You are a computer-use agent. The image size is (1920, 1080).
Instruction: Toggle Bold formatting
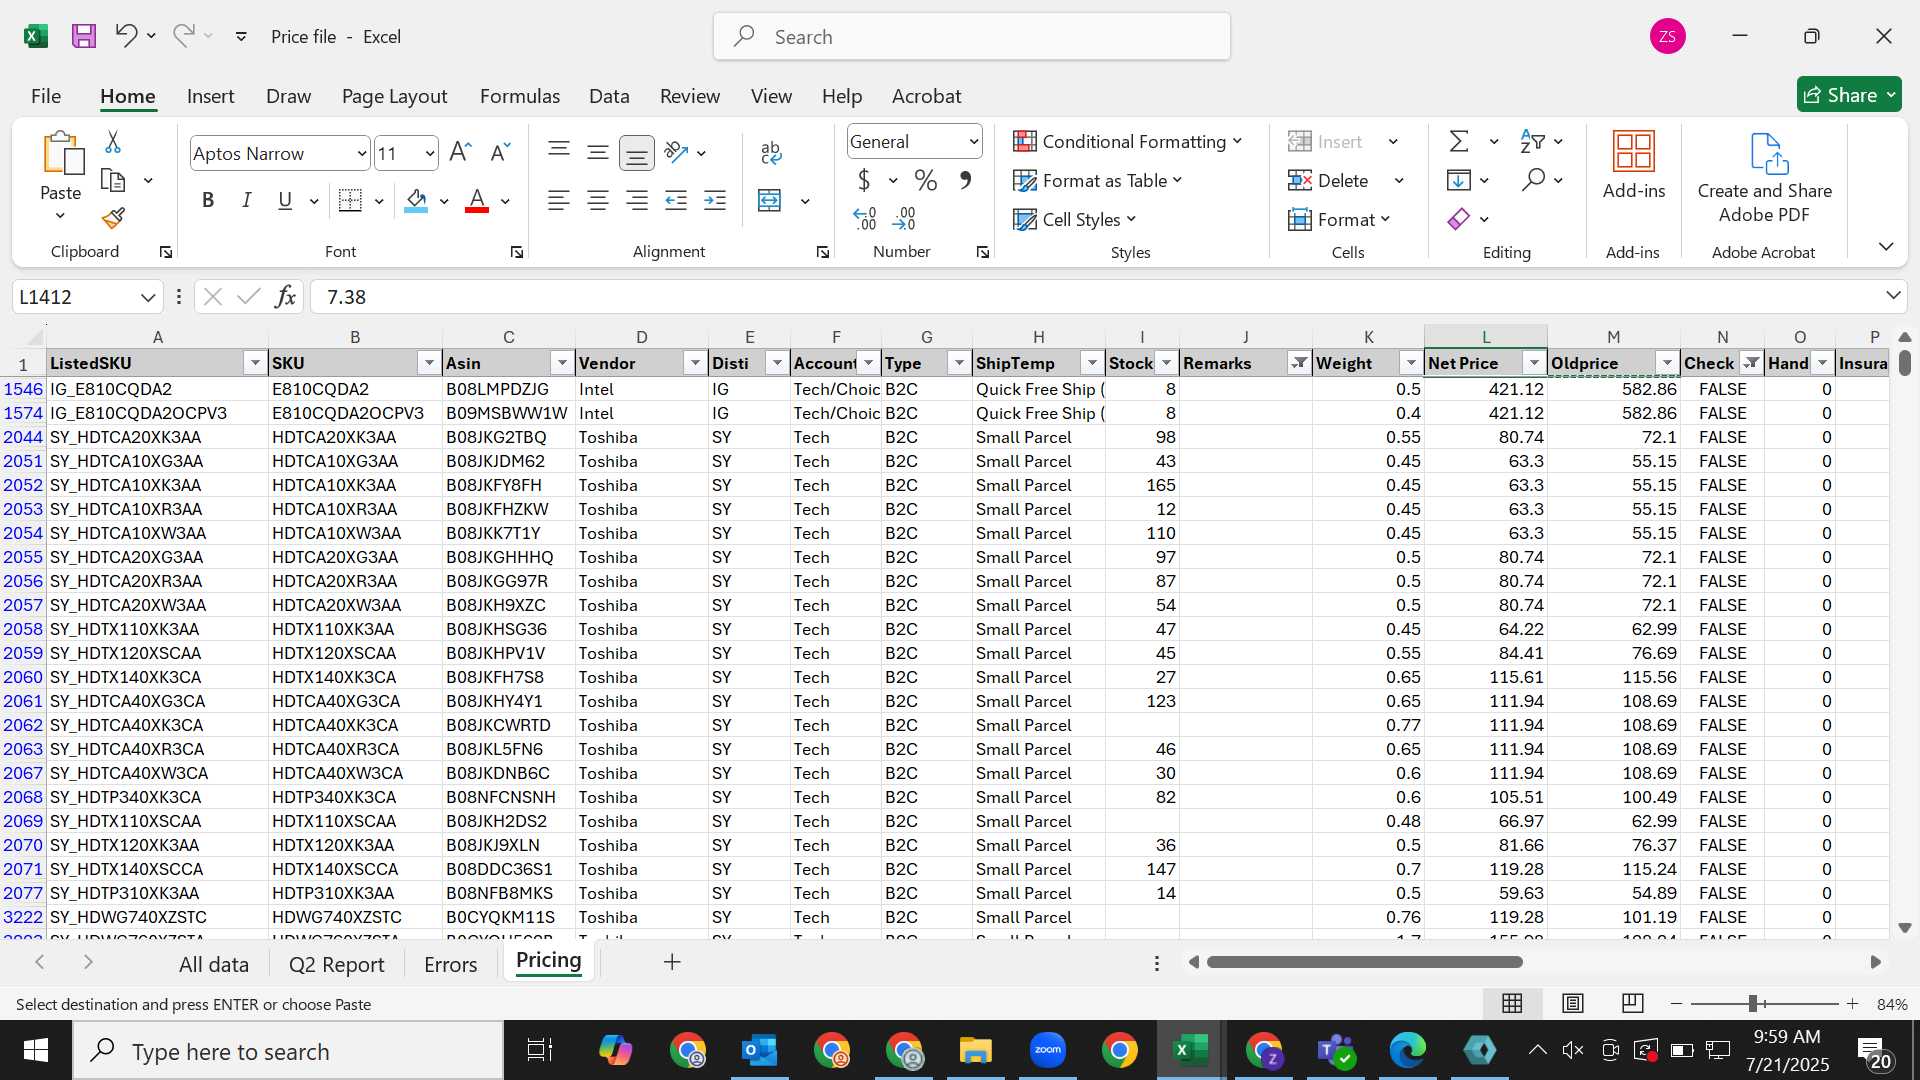tap(208, 201)
